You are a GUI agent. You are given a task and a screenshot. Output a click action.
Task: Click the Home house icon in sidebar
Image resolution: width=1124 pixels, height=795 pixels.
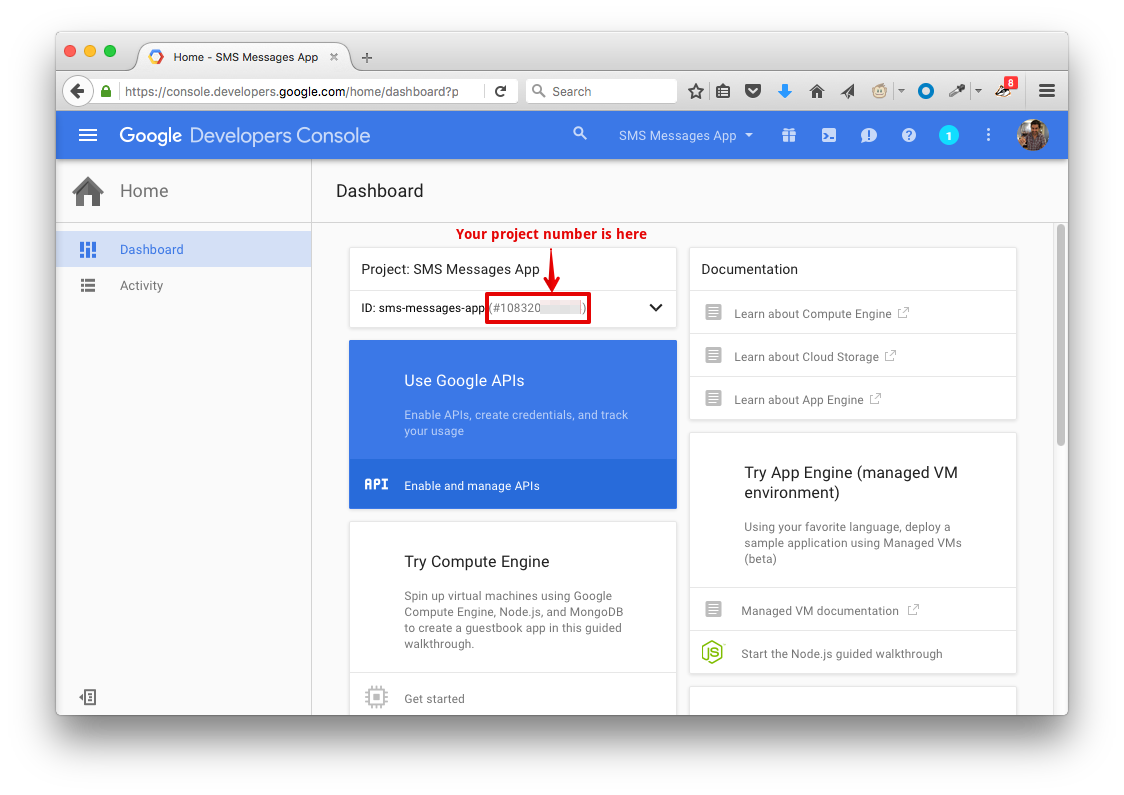(x=88, y=191)
